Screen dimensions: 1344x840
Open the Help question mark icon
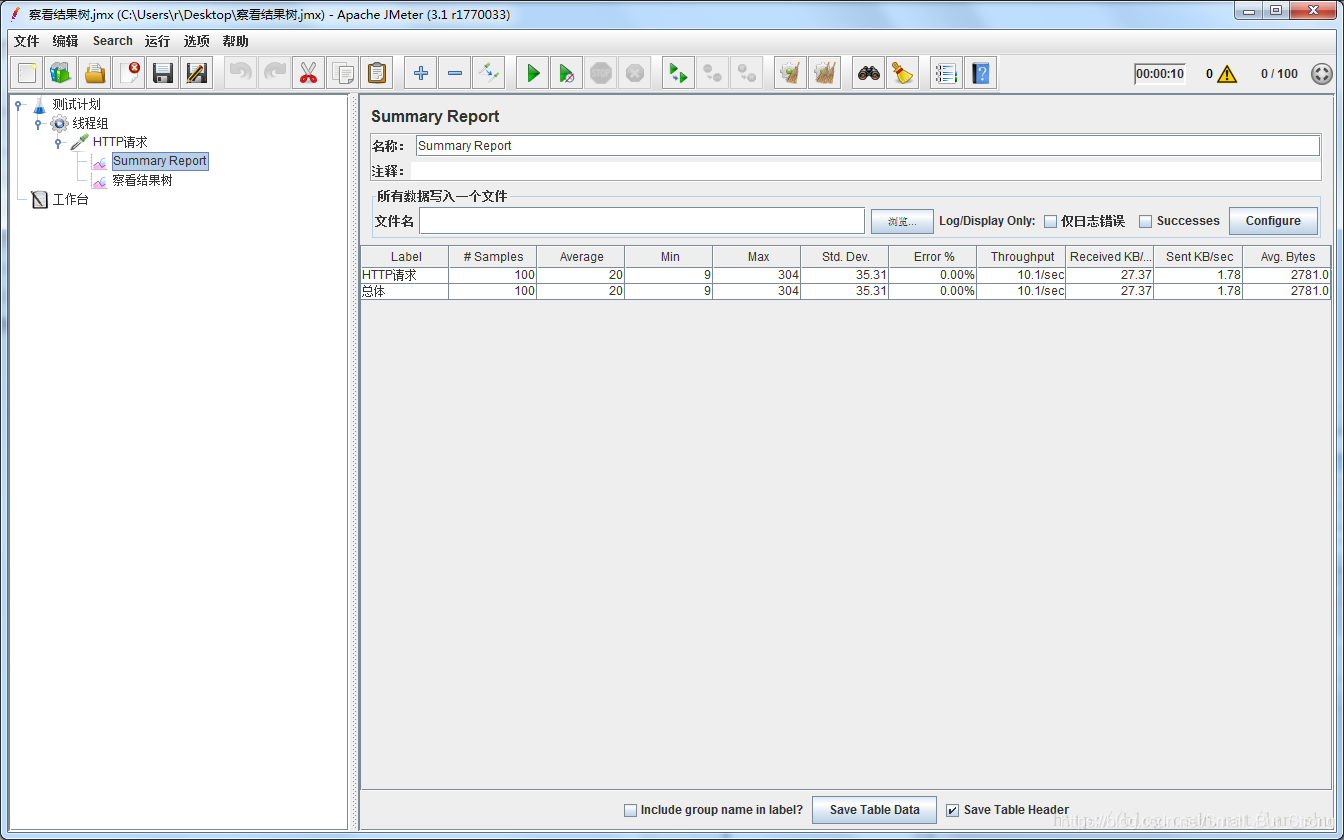(x=981, y=73)
